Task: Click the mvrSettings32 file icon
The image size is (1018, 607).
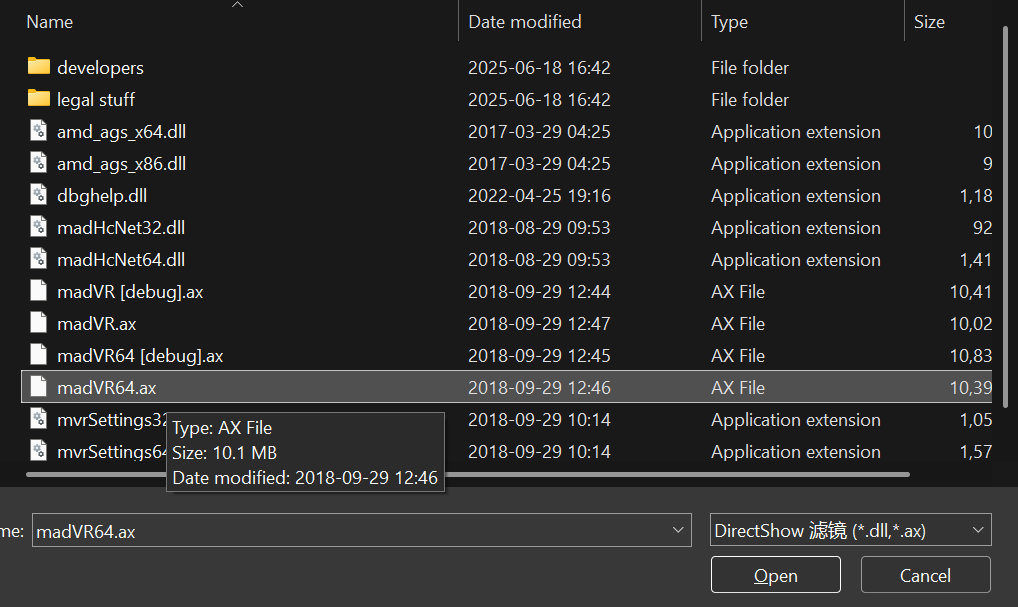Action: (x=39, y=418)
